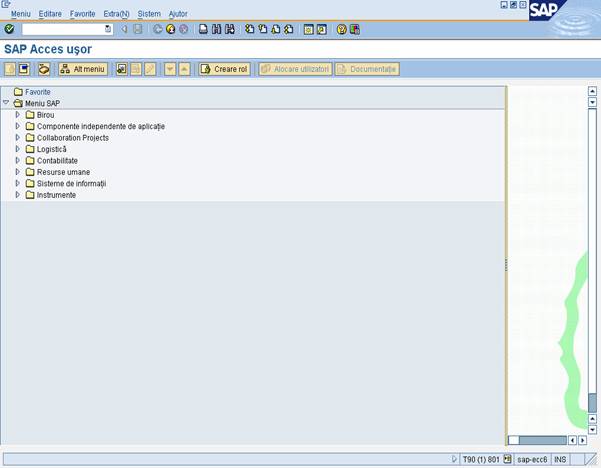Screen dimensions: 601x468
Task: Click the INS insert mode indicator
Action: [560, 459]
